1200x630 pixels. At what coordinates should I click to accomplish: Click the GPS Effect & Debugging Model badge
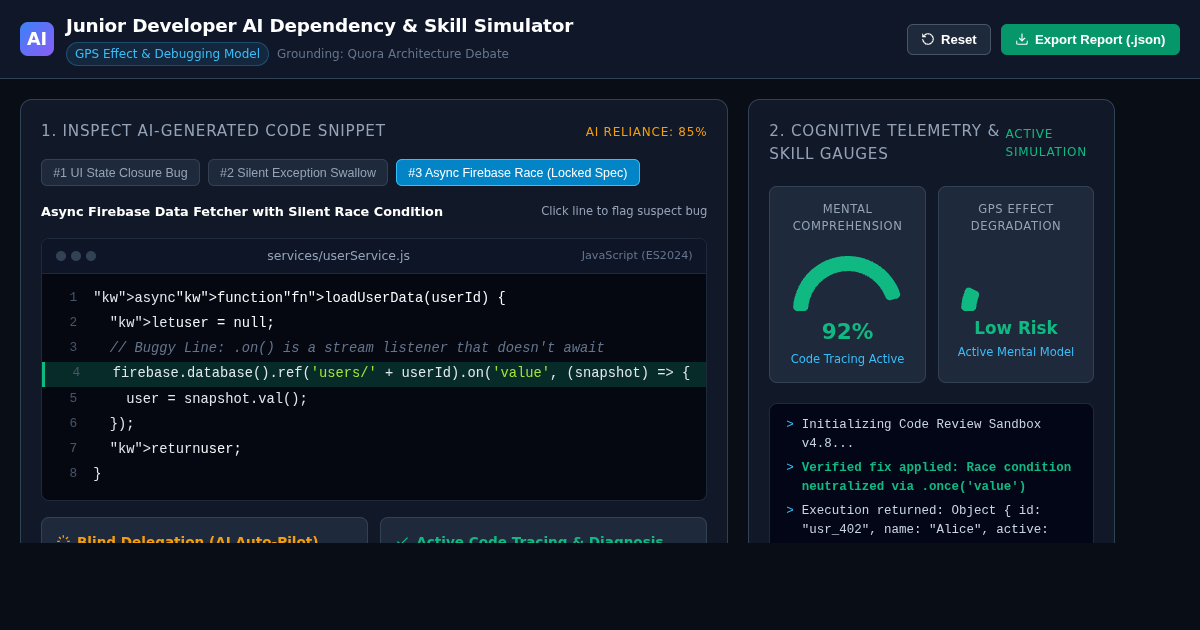(167, 54)
